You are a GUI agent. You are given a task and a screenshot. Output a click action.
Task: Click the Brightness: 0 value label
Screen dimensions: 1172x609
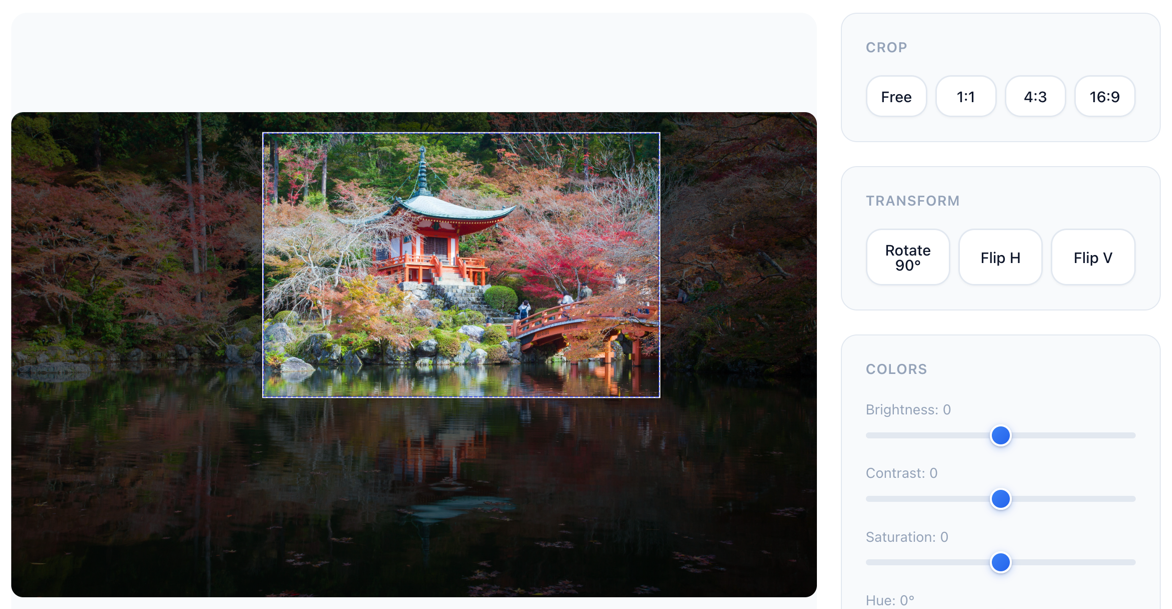tap(908, 410)
